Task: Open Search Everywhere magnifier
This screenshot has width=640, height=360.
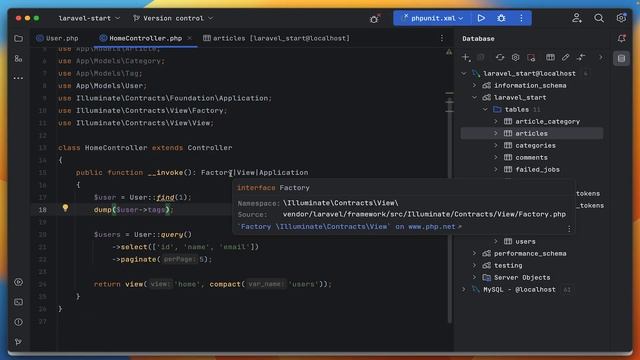Action: tap(599, 18)
